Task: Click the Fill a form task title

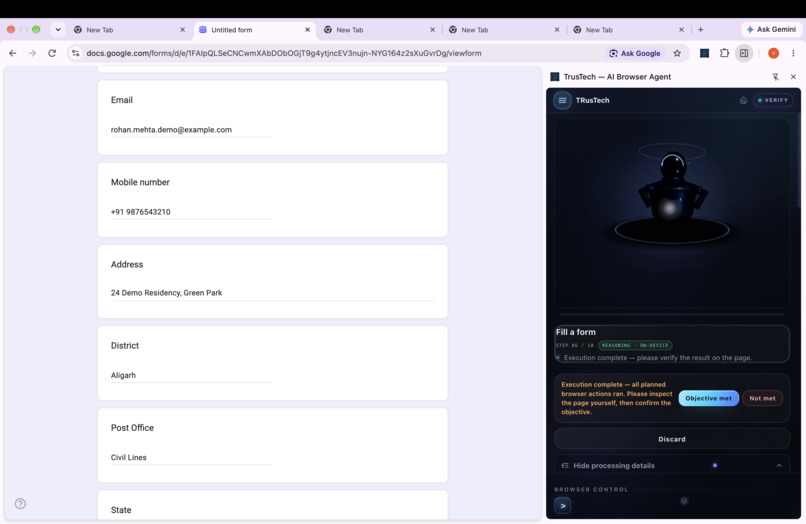Action: coord(576,332)
